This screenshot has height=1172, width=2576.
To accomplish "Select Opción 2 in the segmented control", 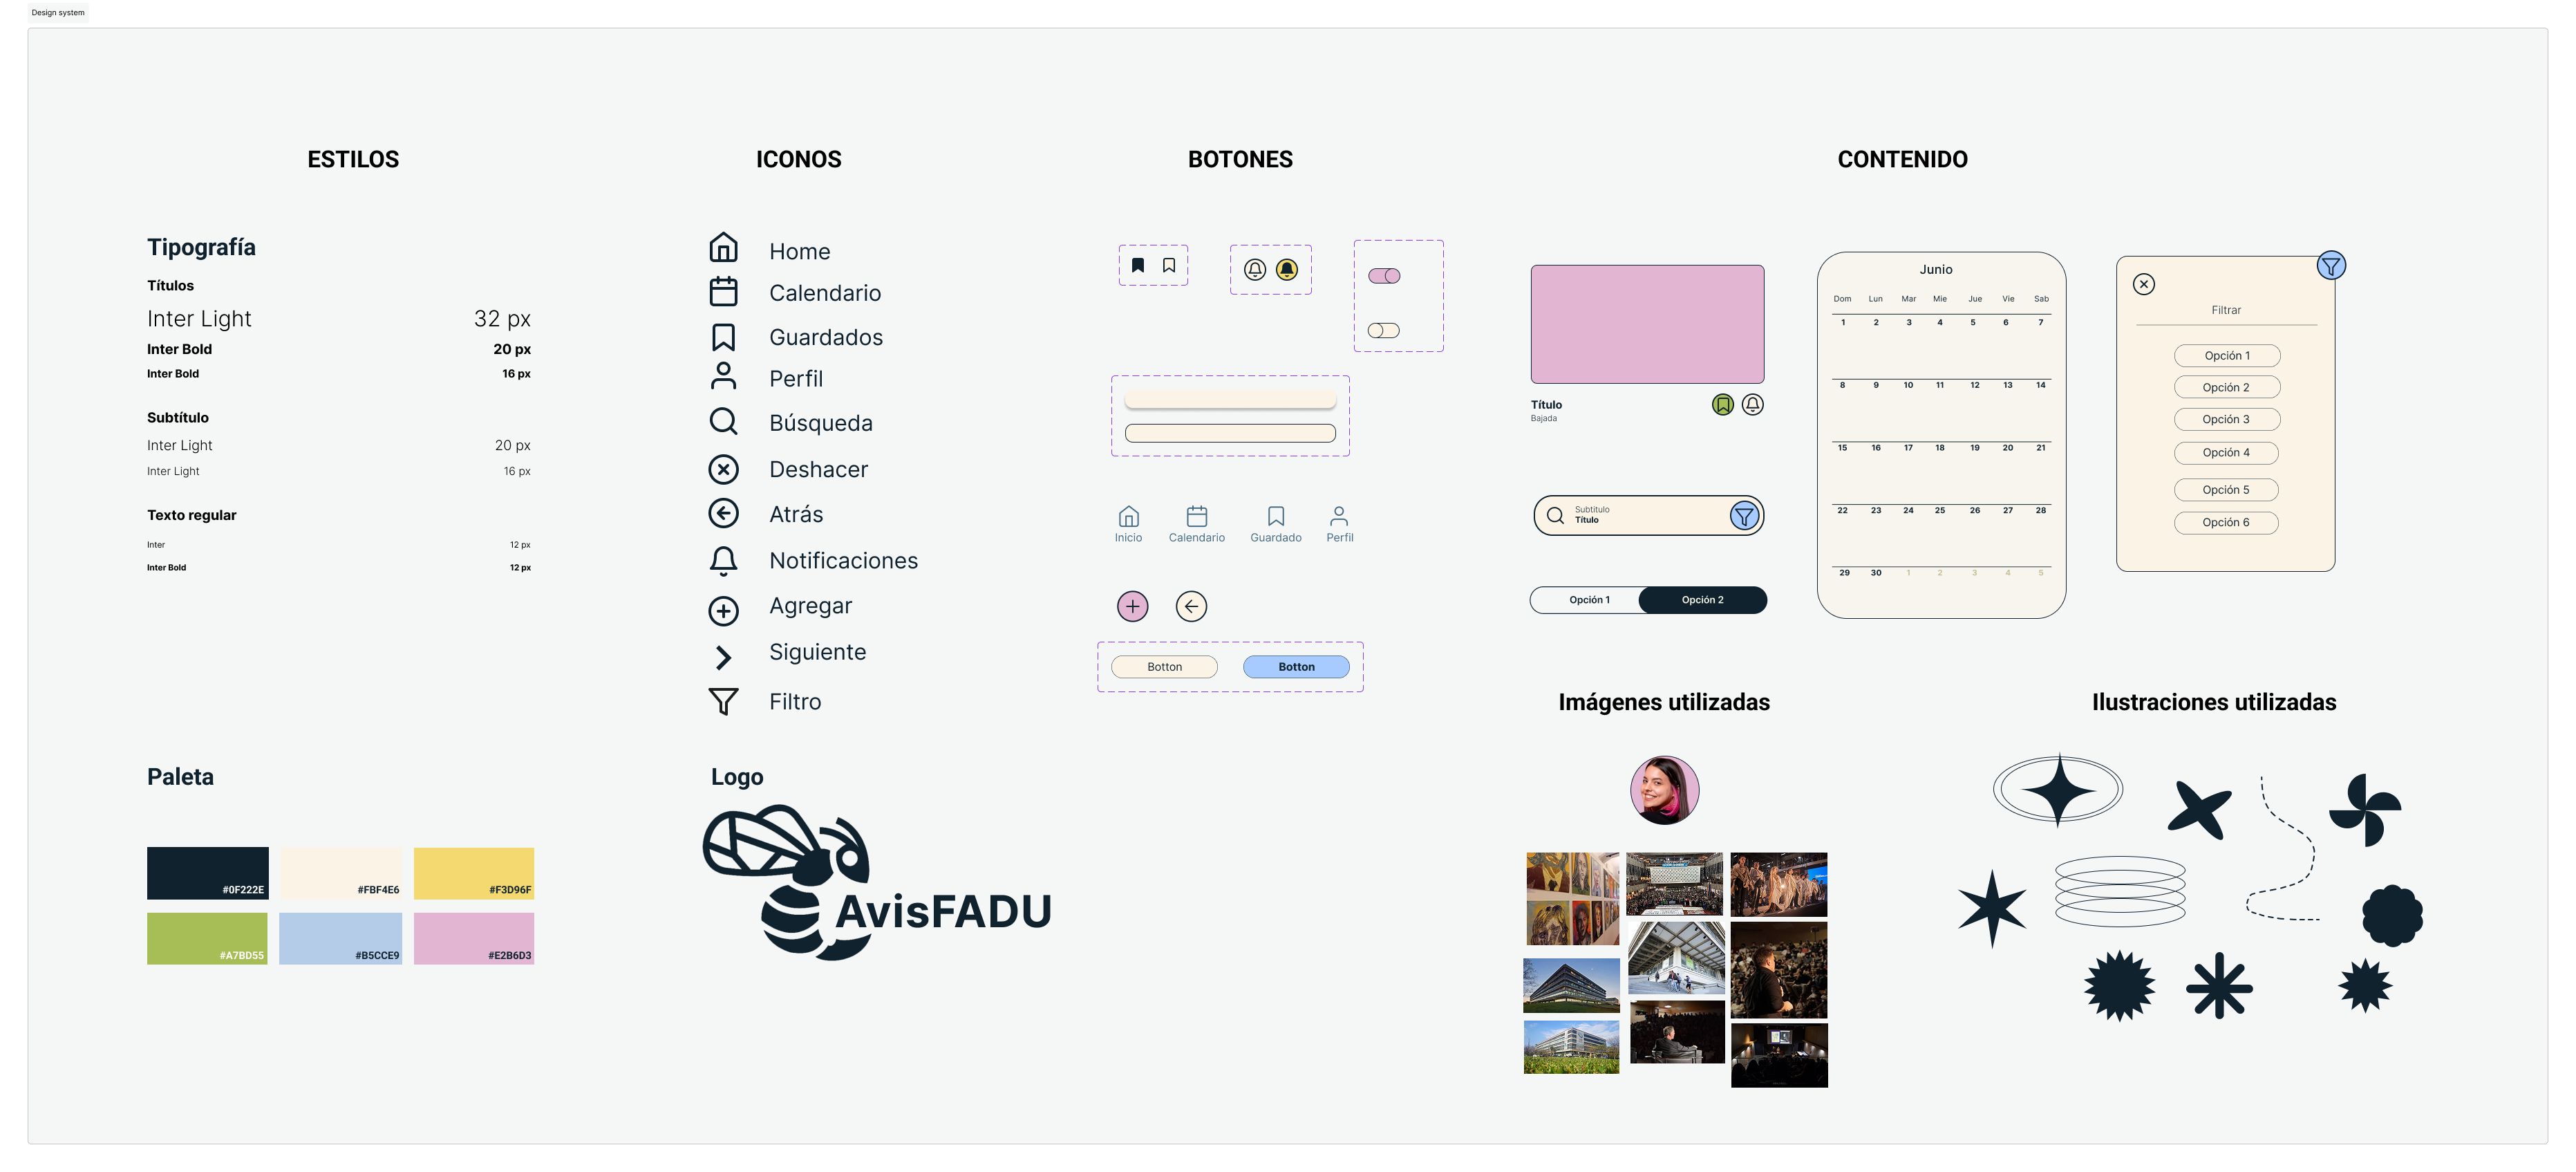I will 1702,600.
